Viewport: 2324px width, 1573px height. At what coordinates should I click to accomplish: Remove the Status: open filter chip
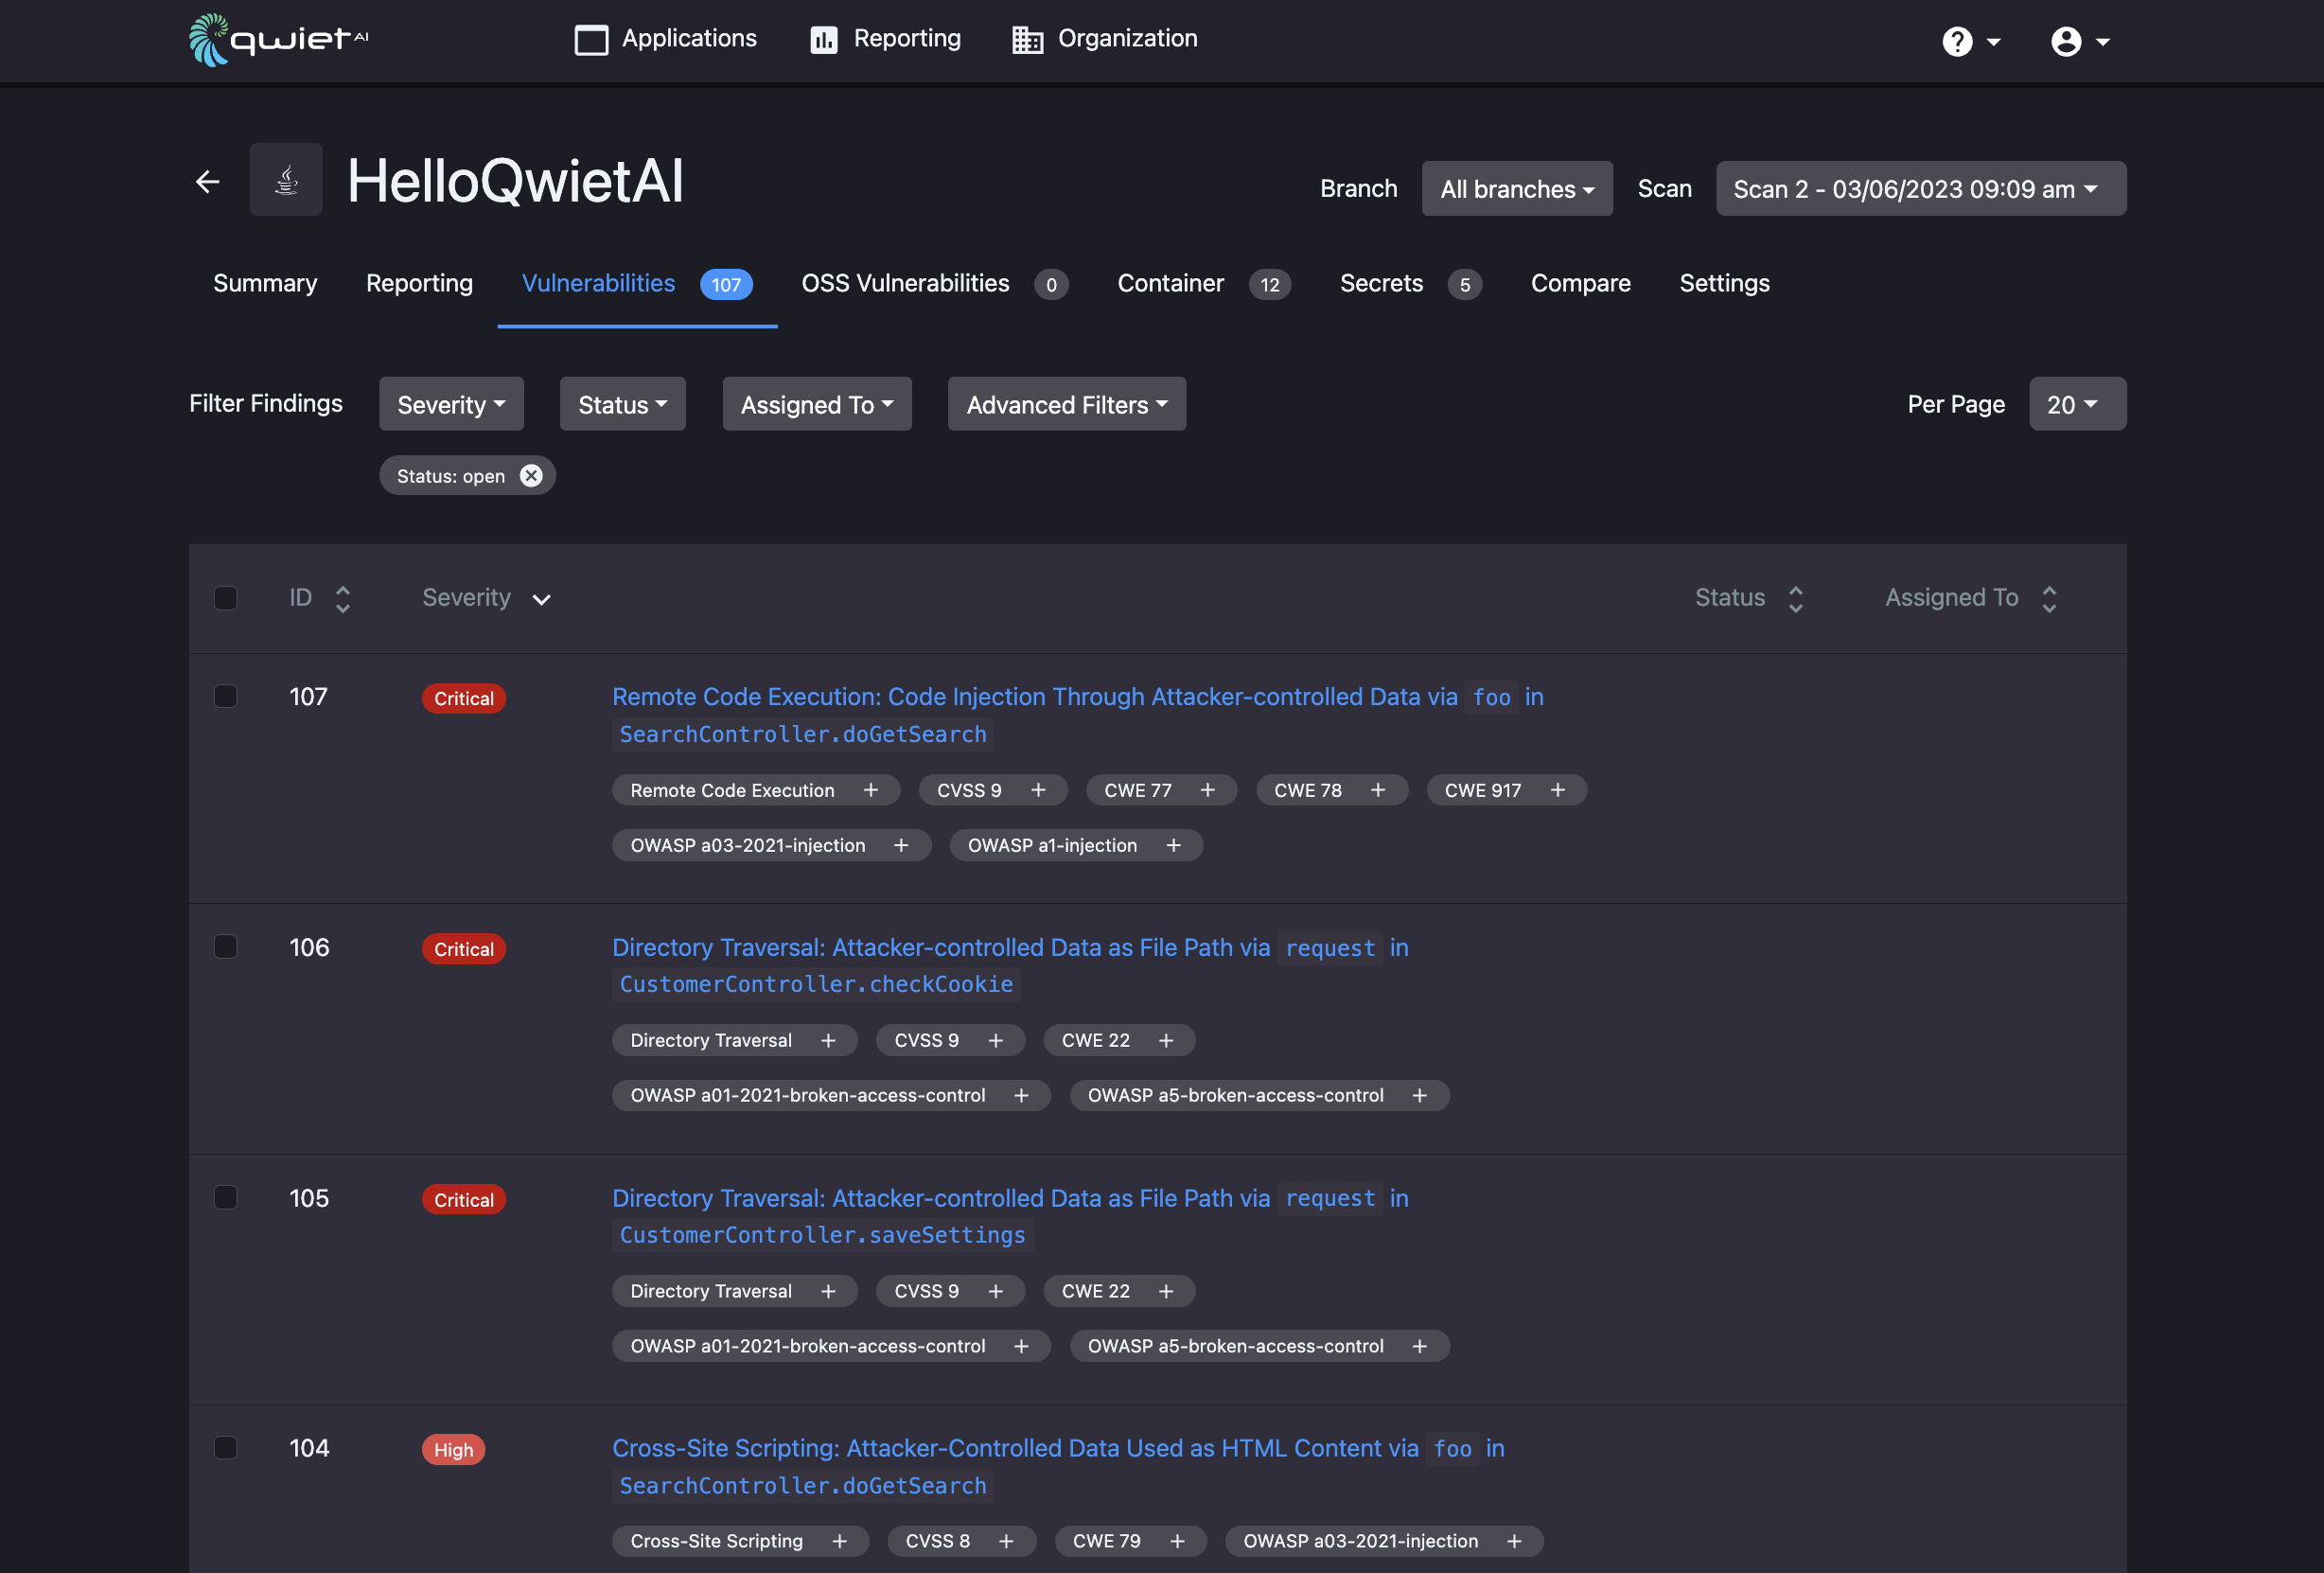coord(531,476)
